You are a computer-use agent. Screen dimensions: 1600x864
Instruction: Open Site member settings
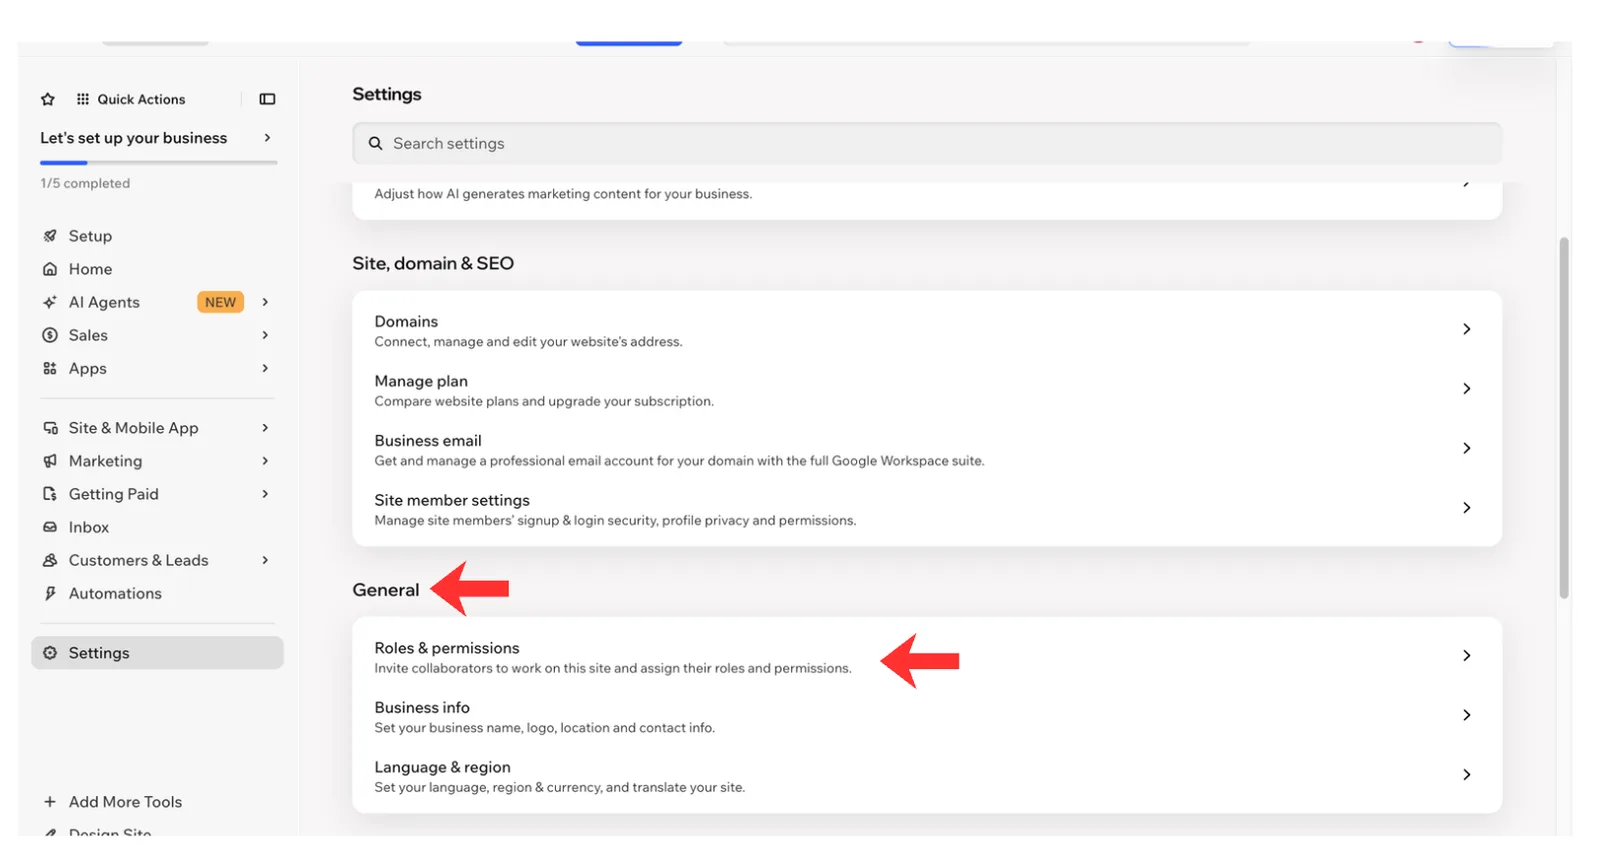926,509
